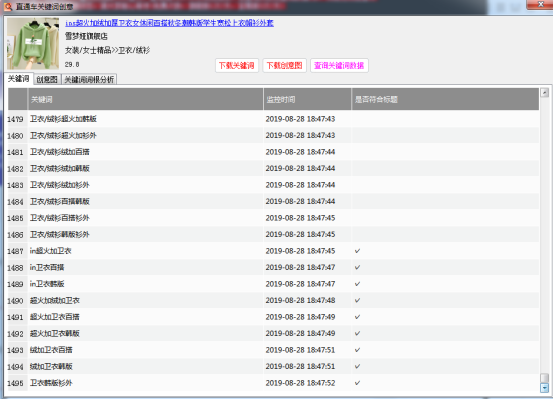The height and width of the screenshot is (399, 554).
Task: Click row number 1493
Action: coord(15,350)
